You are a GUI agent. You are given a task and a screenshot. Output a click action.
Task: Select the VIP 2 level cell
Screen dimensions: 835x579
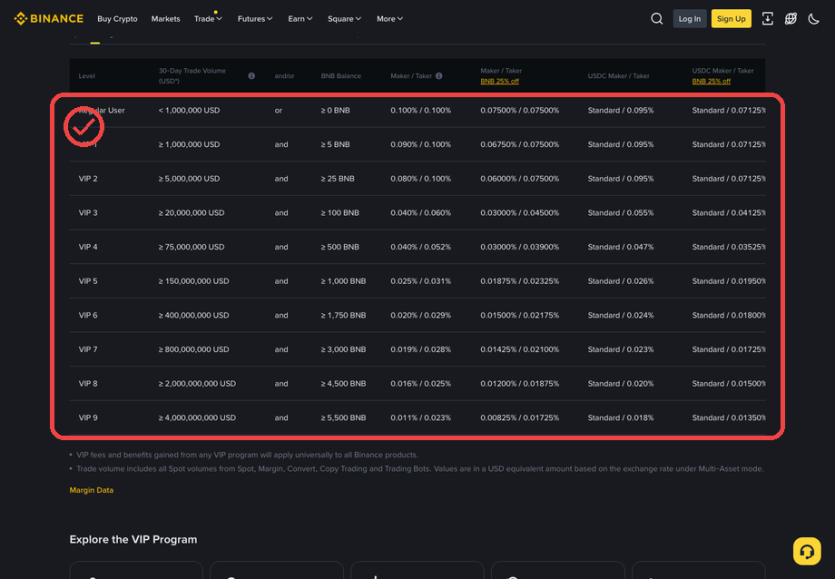point(88,178)
